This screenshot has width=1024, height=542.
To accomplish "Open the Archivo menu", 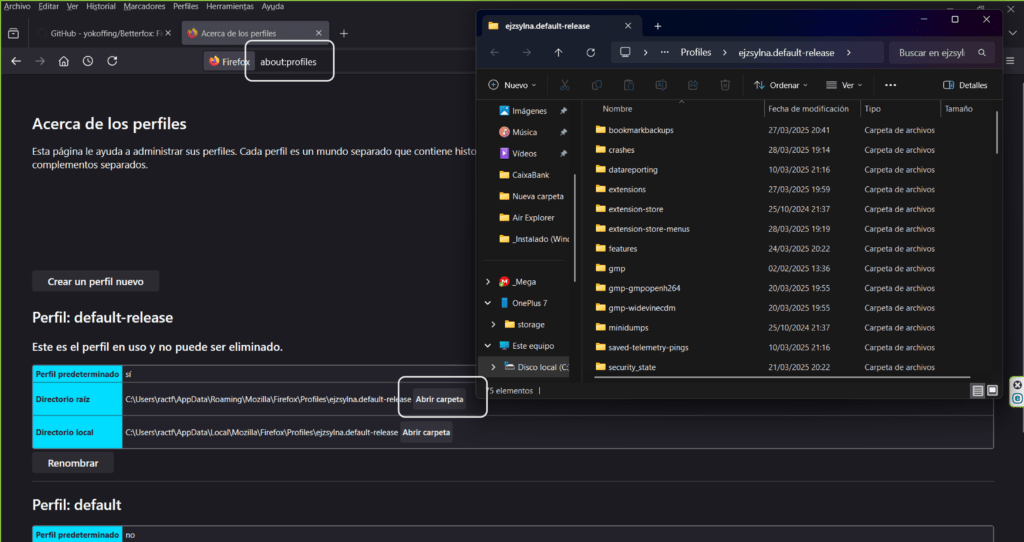I will (x=17, y=6).
